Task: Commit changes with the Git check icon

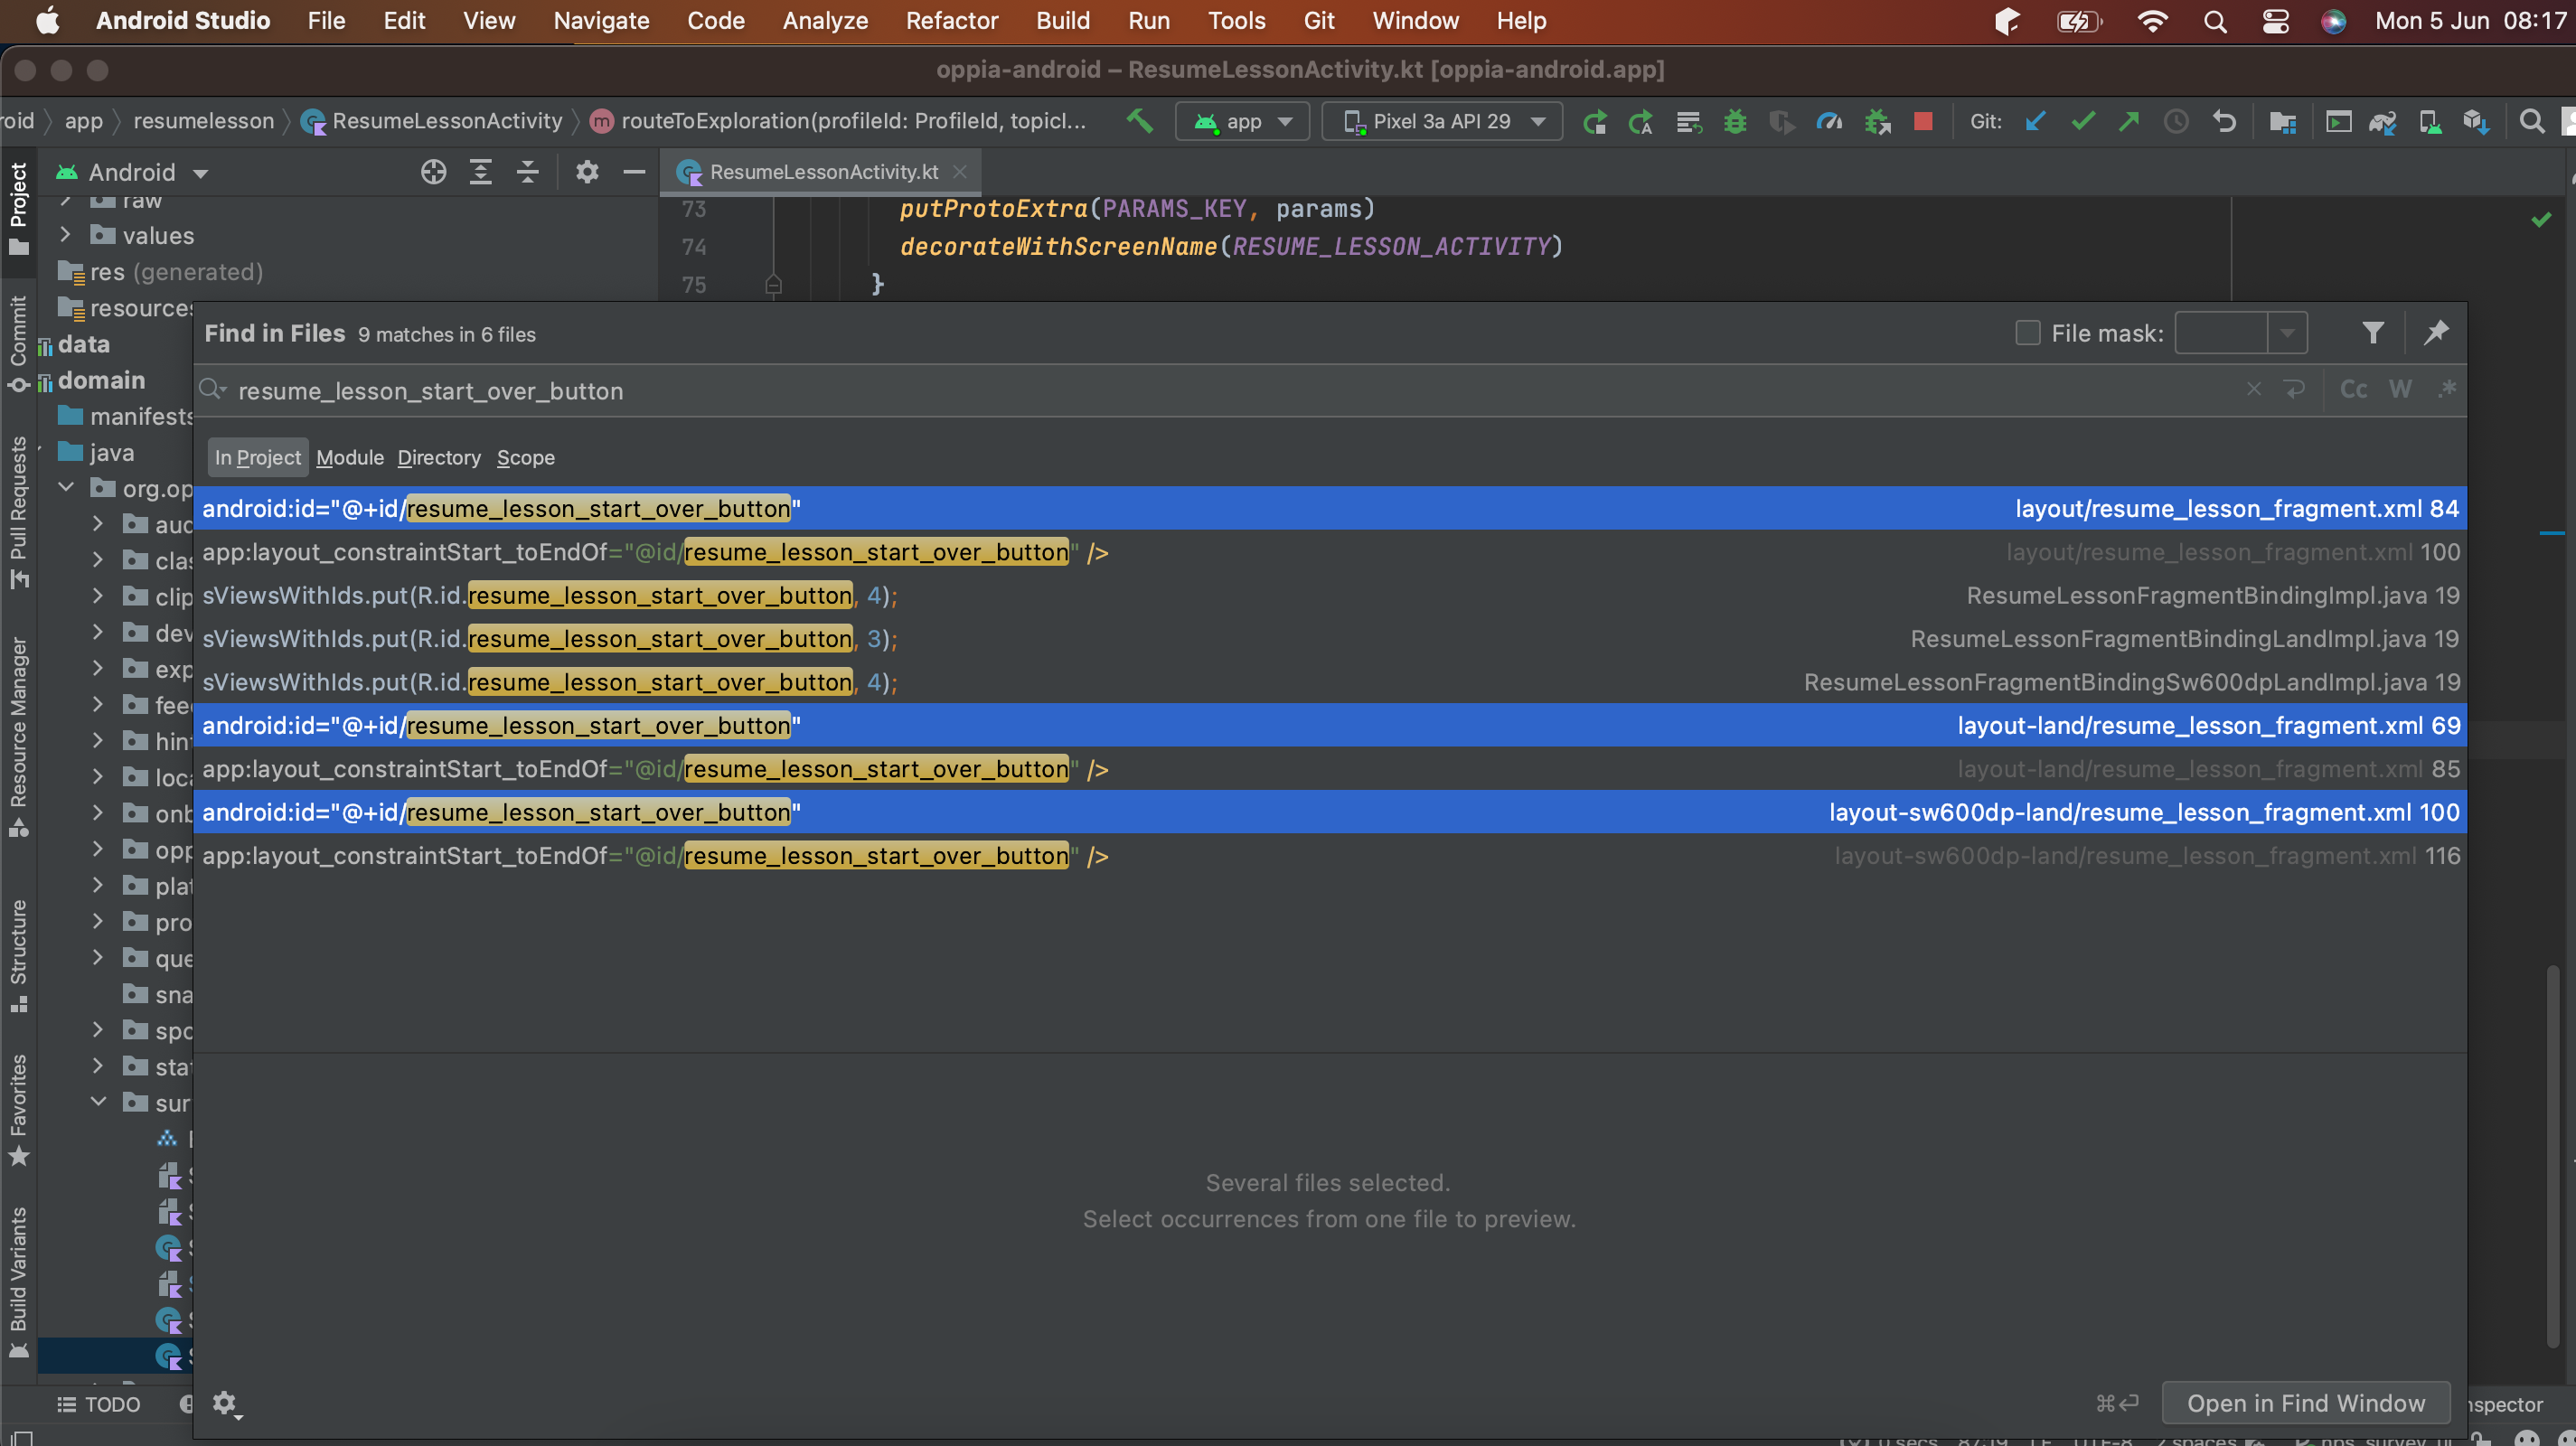Action: tap(2082, 121)
